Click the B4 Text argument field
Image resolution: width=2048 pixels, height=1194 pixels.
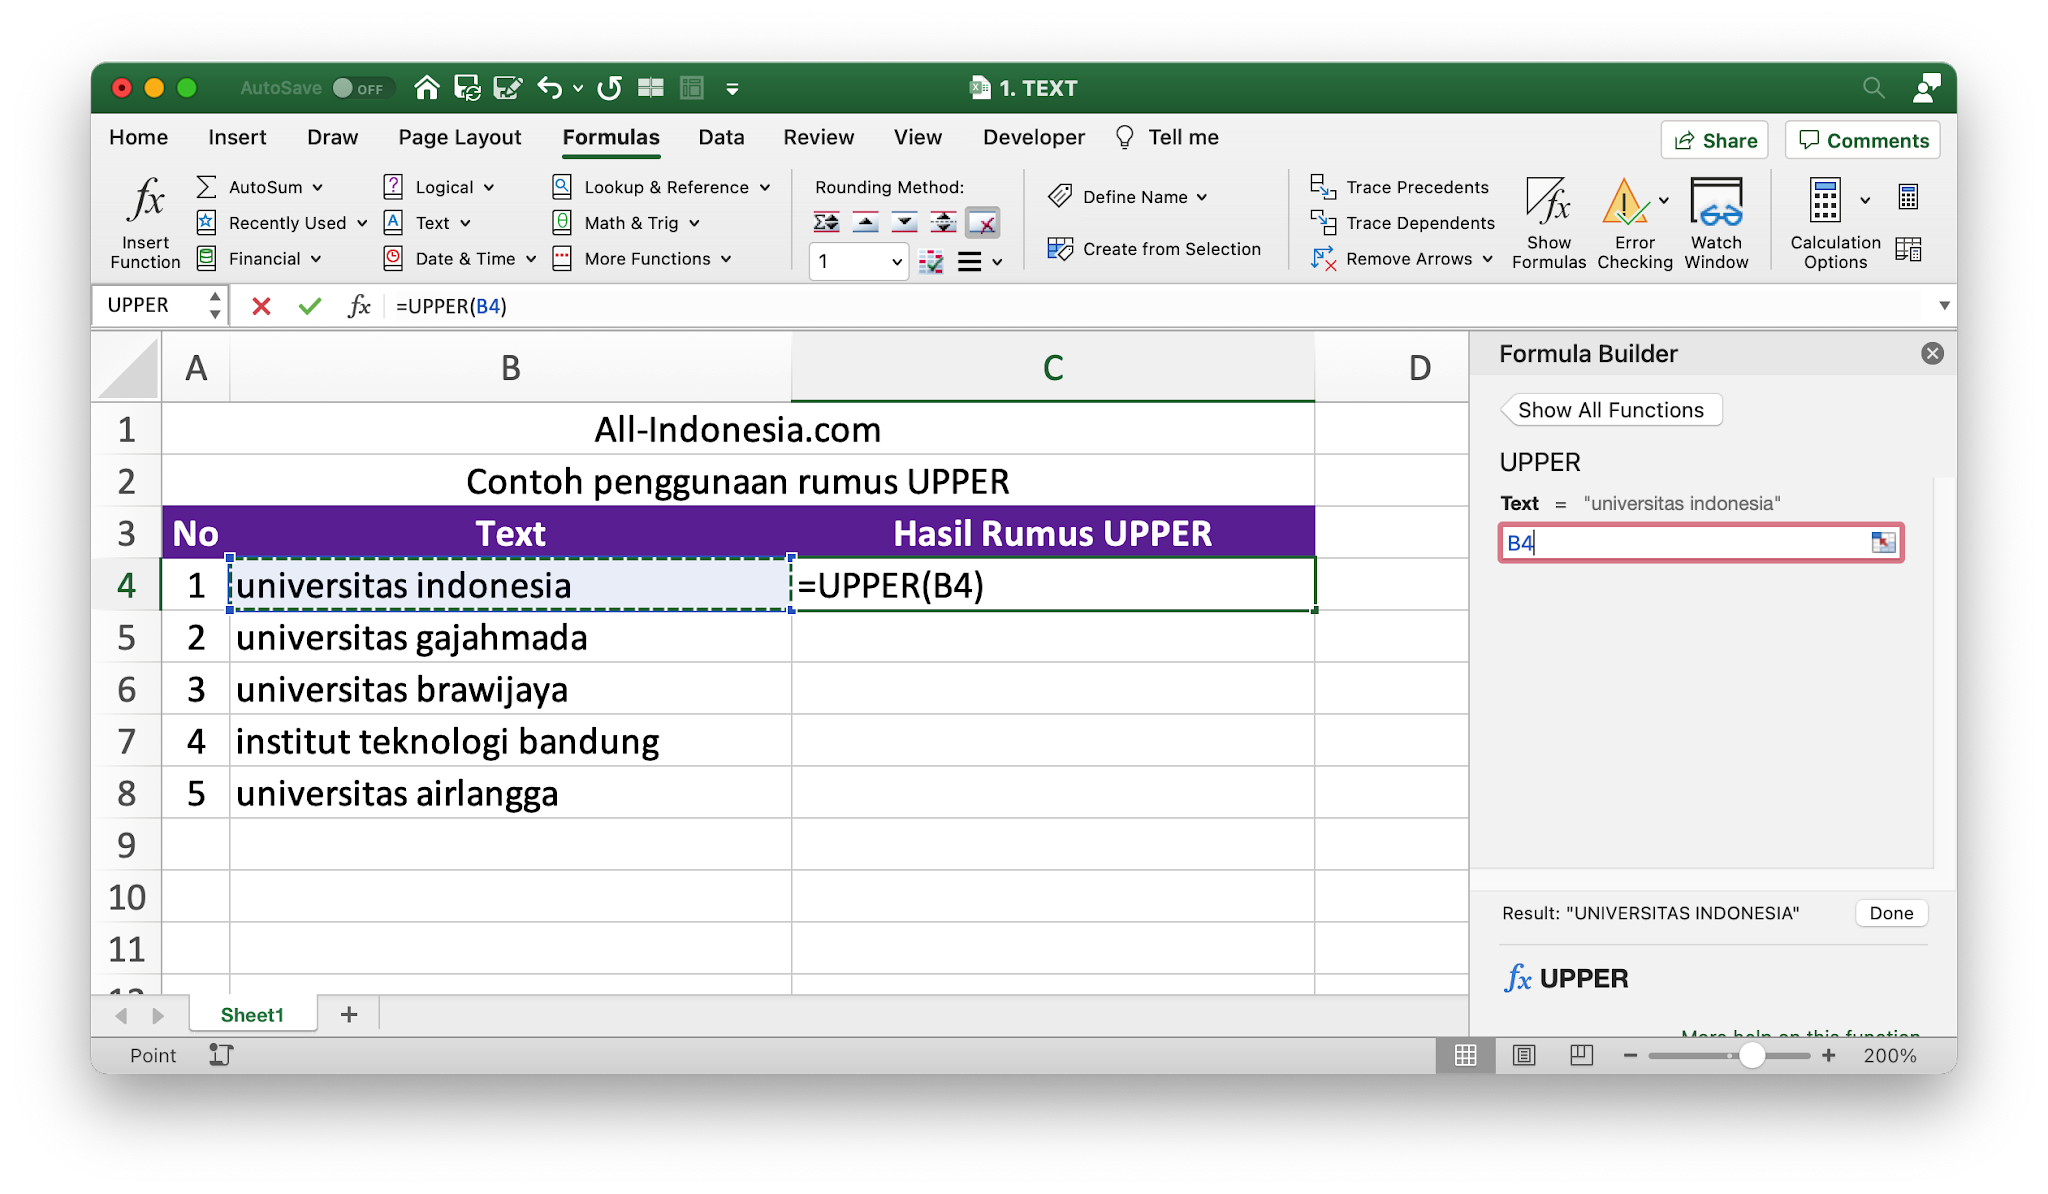[x=1680, y=543]
